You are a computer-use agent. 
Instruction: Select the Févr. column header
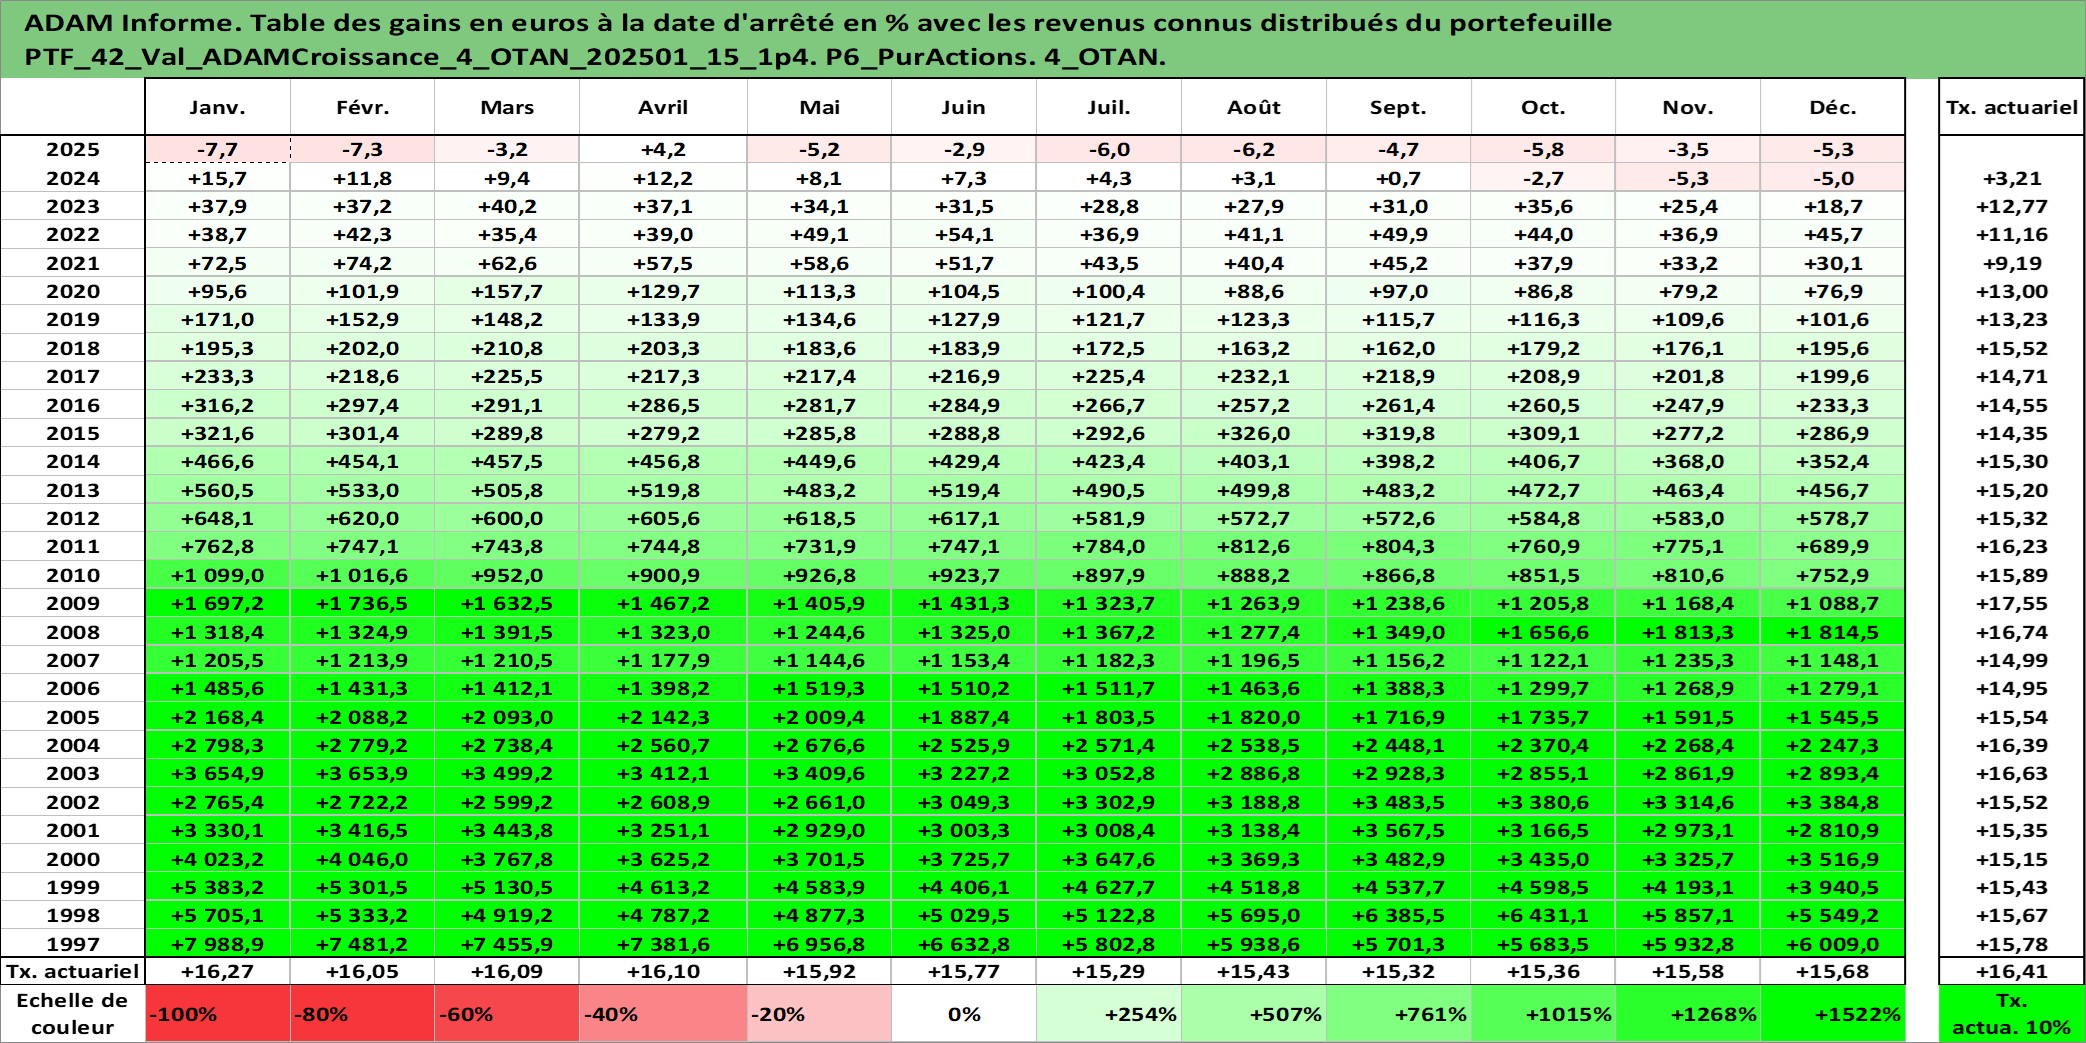tap(362, 107)
